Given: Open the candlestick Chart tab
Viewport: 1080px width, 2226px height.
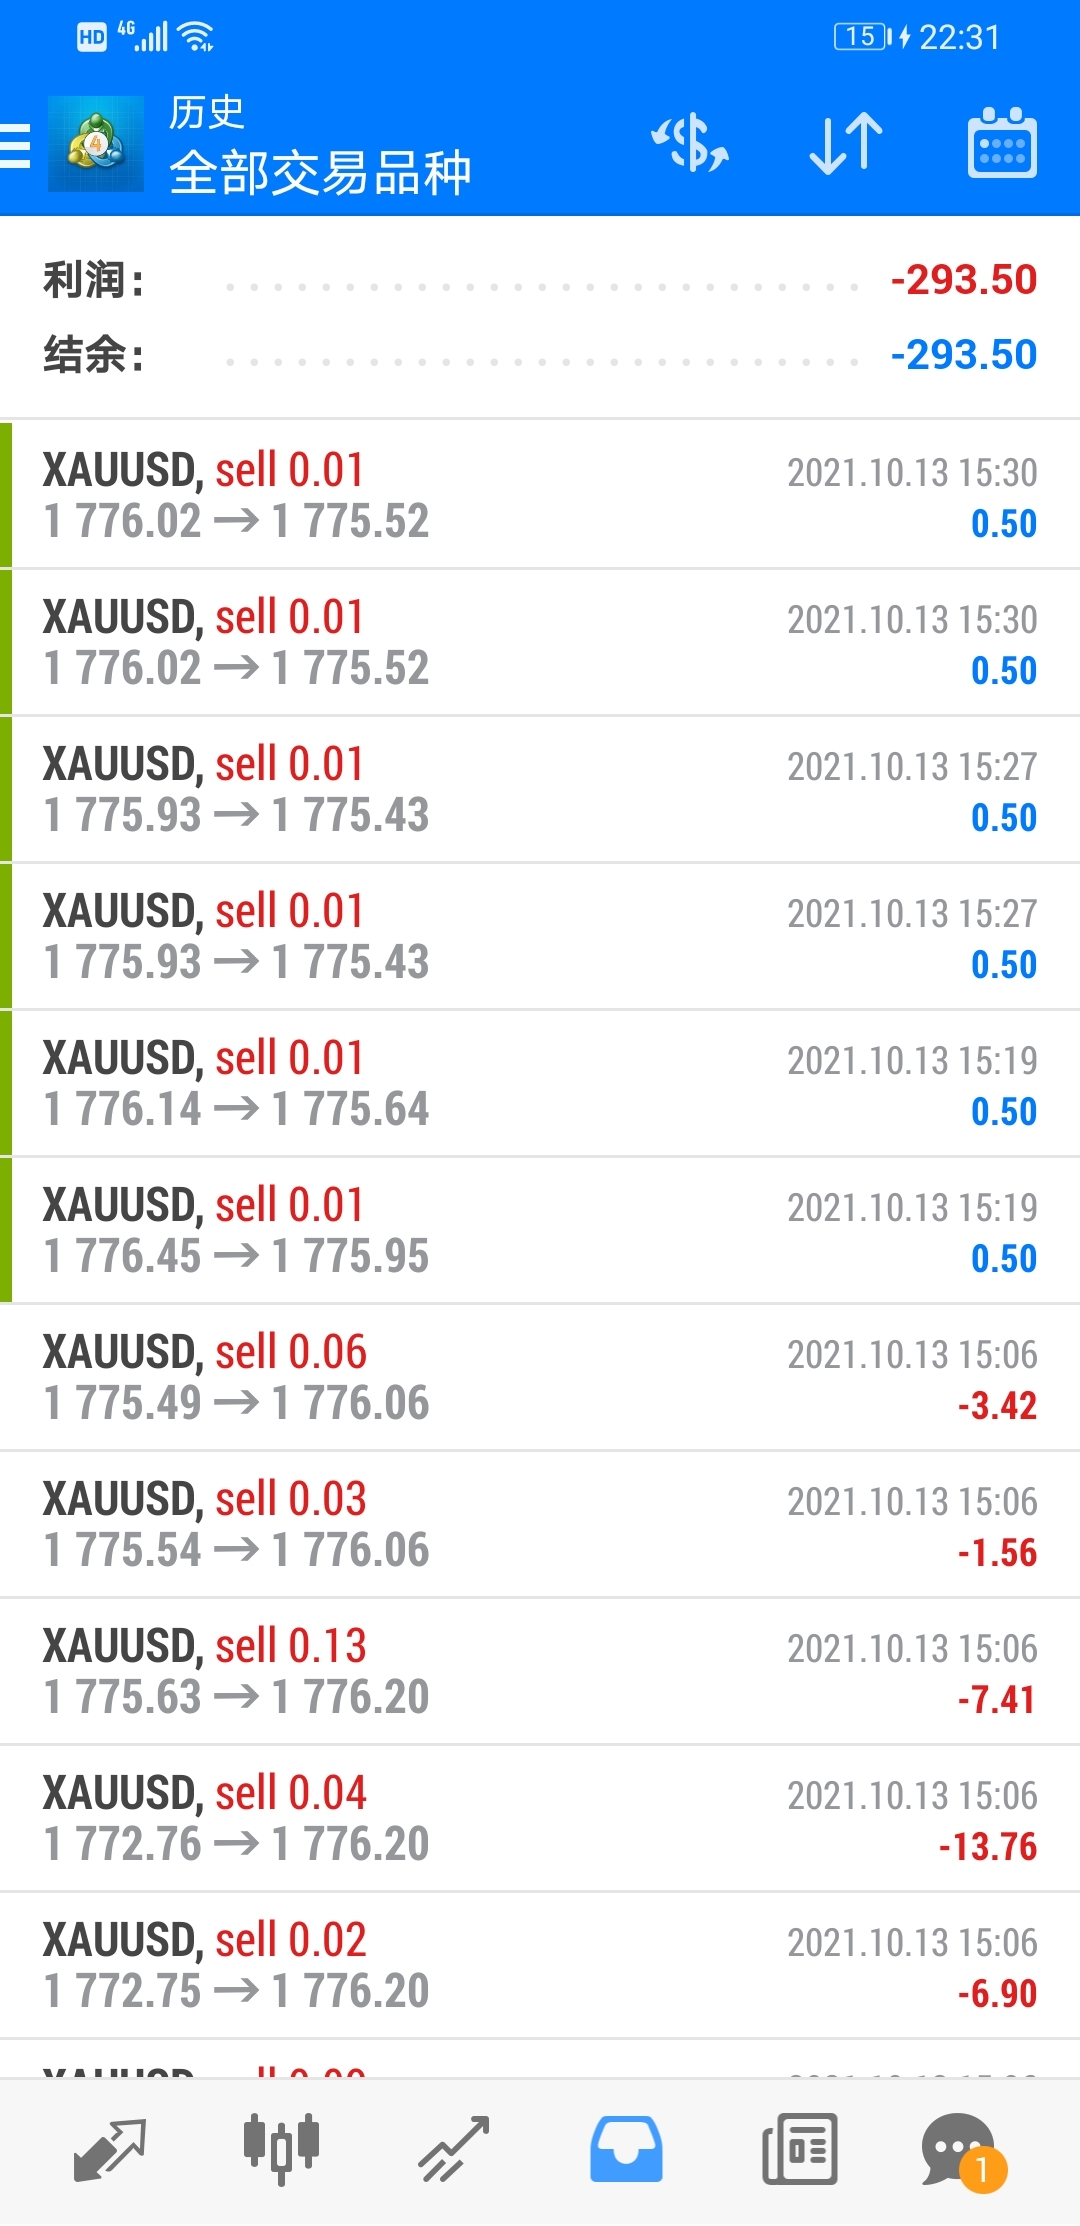Looking at the screenshot, I should click(x=281, y=2149).
